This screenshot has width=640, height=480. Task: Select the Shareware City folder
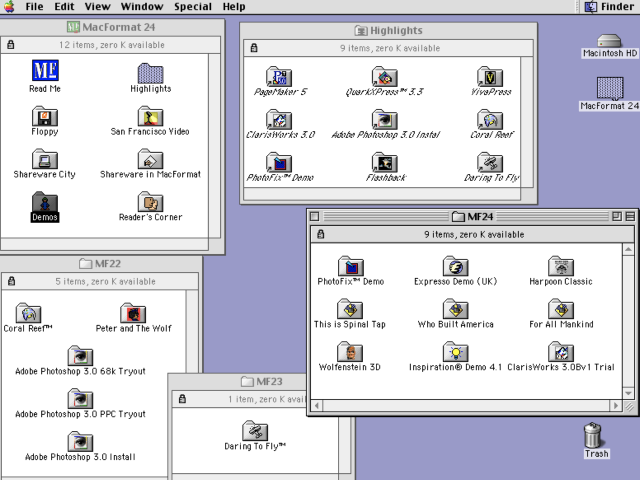click(45, 159)
